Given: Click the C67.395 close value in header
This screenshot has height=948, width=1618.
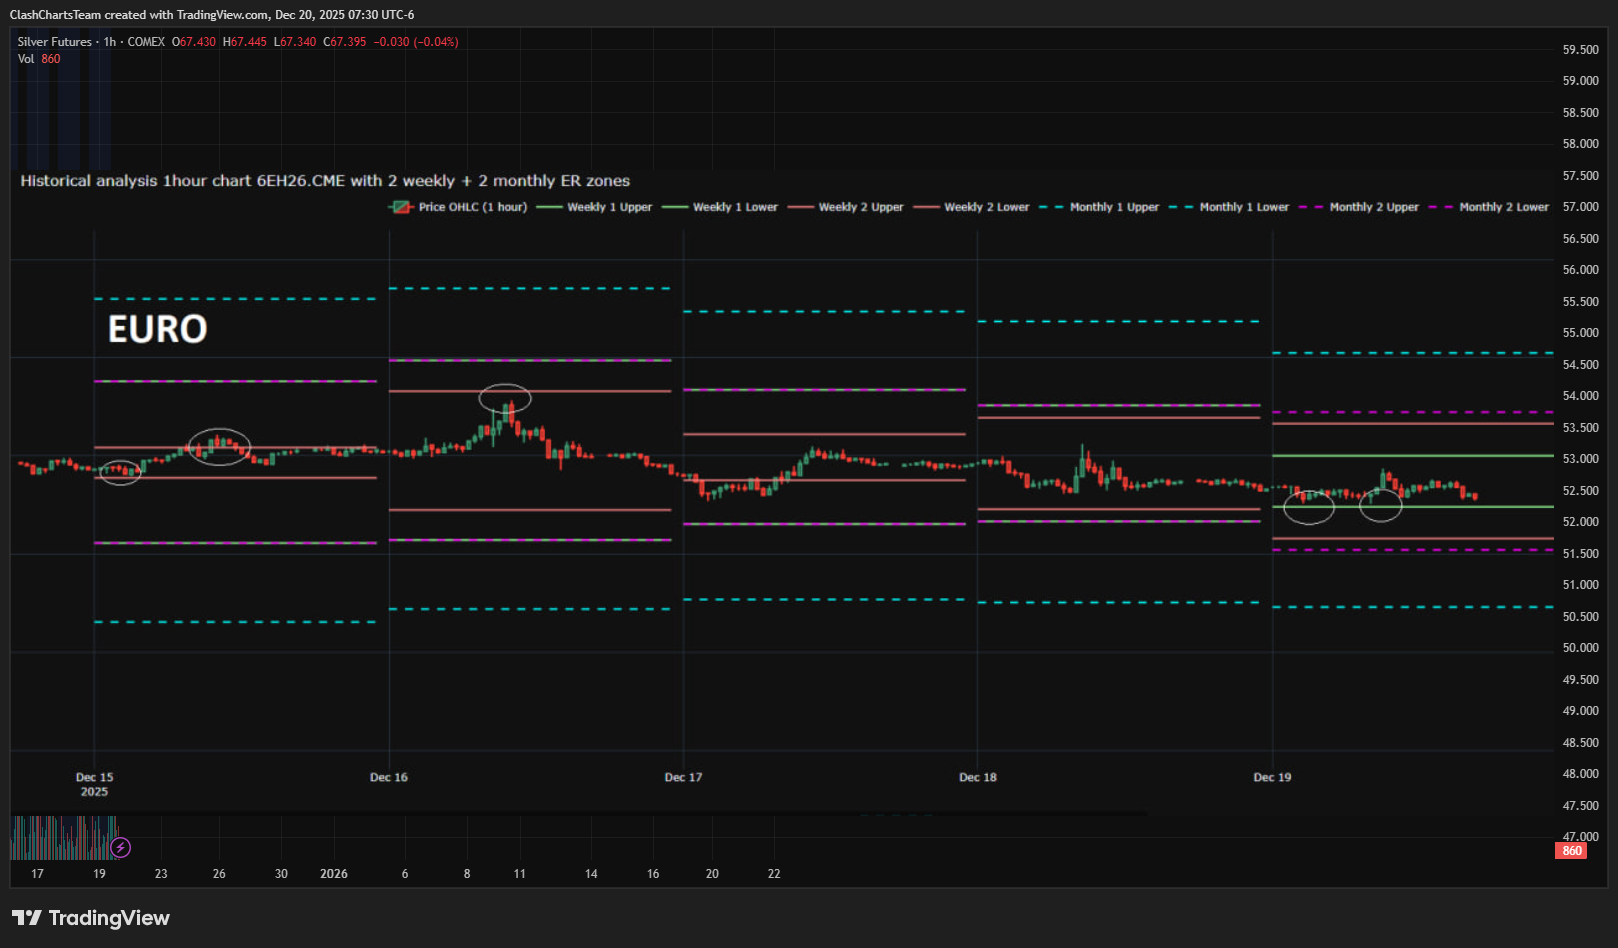Looking at the screenshot, I should (x=345, y=42).
